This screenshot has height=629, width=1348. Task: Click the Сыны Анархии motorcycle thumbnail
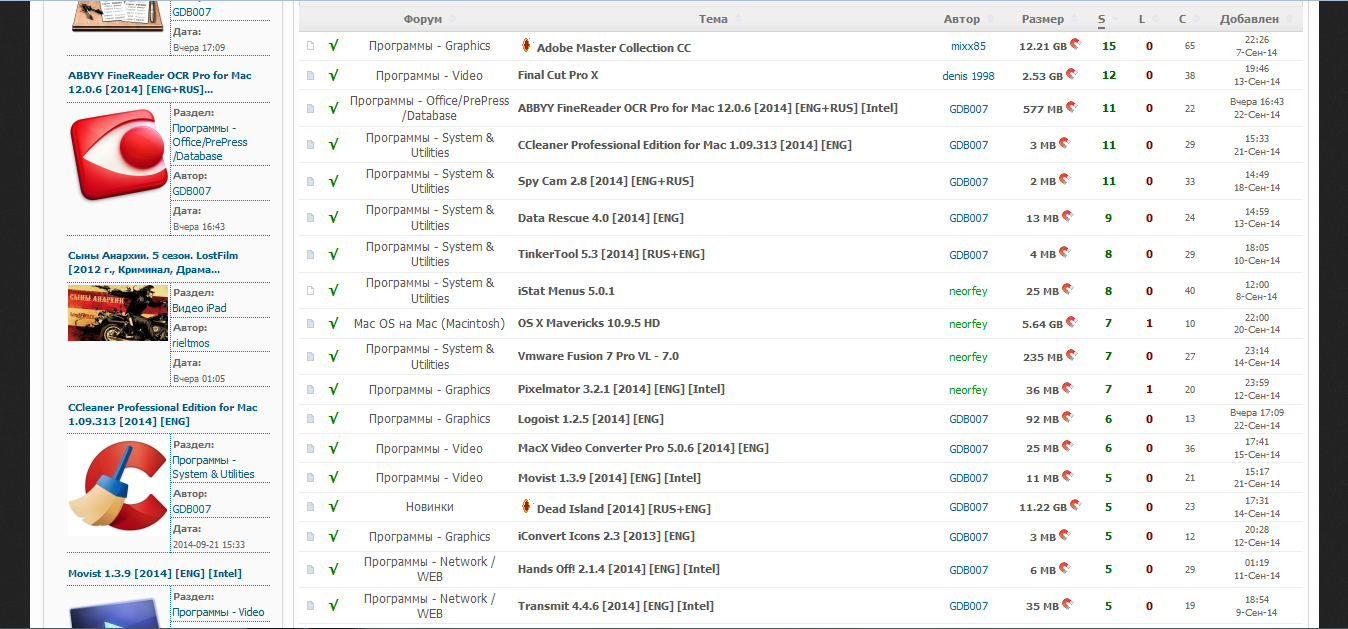click(118, 313)
